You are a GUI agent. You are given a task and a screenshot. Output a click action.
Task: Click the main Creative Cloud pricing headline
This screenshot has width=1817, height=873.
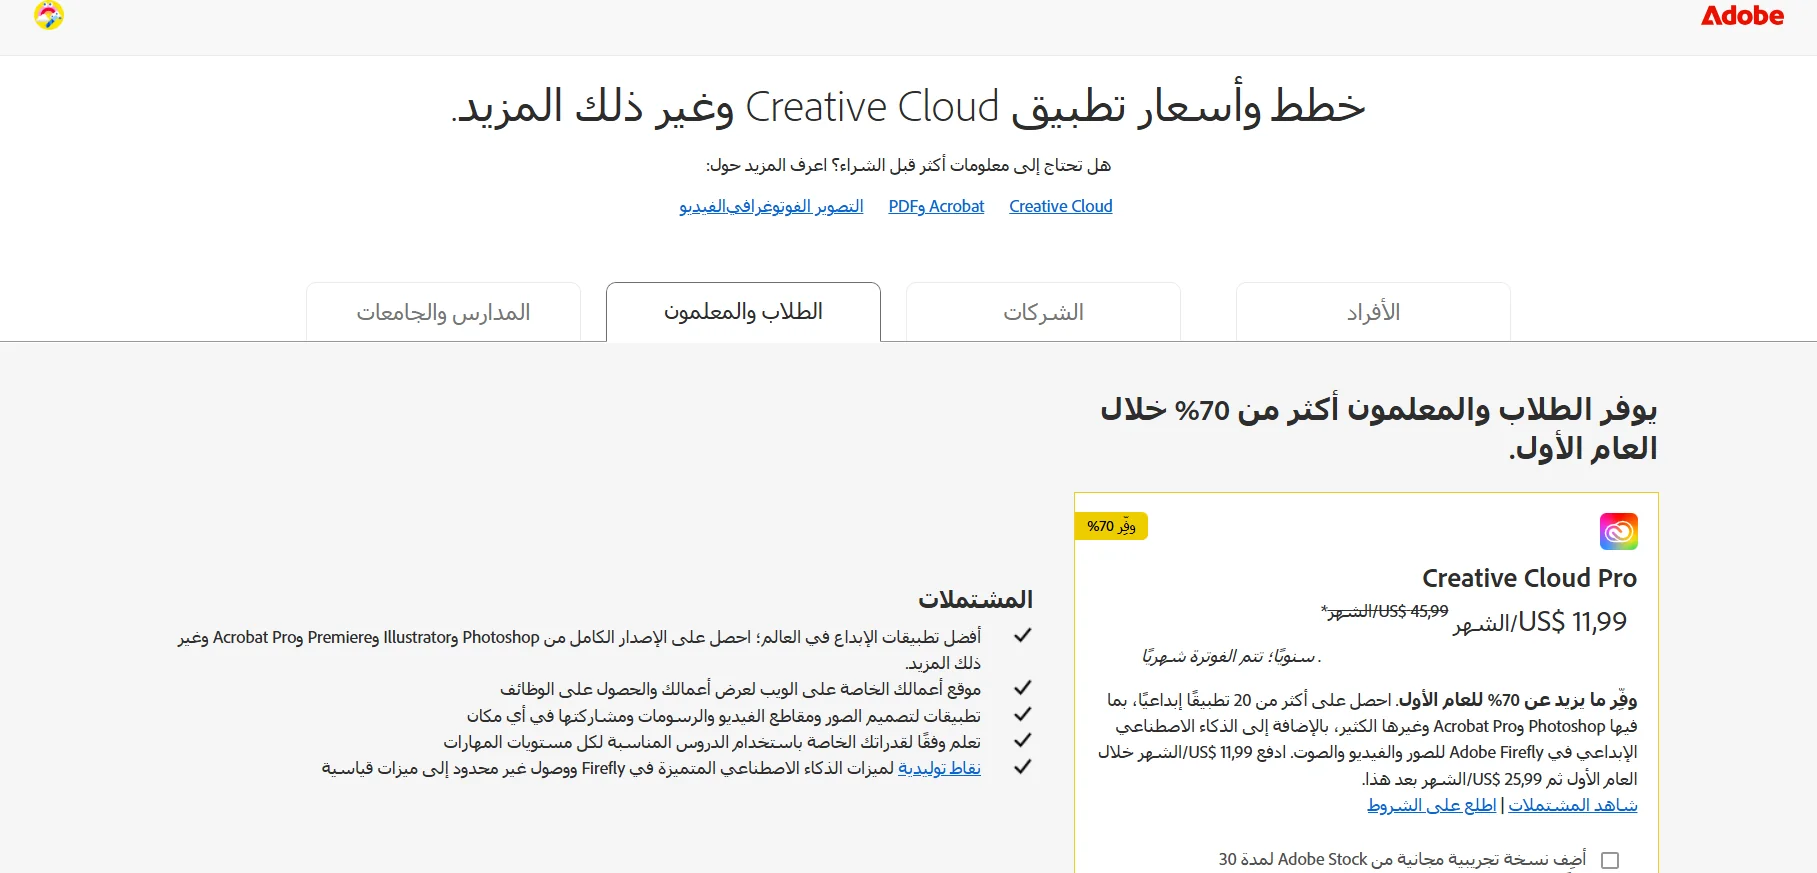point(908,106)
